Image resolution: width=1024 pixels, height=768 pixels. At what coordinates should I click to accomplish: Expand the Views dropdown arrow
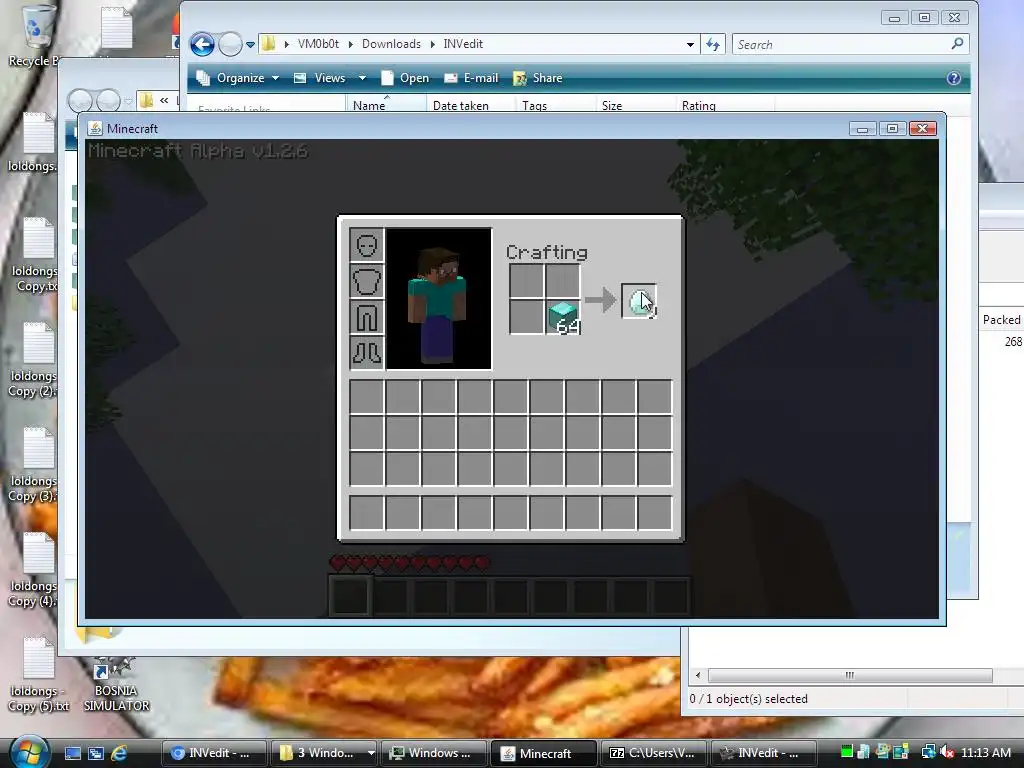point(362,78)
